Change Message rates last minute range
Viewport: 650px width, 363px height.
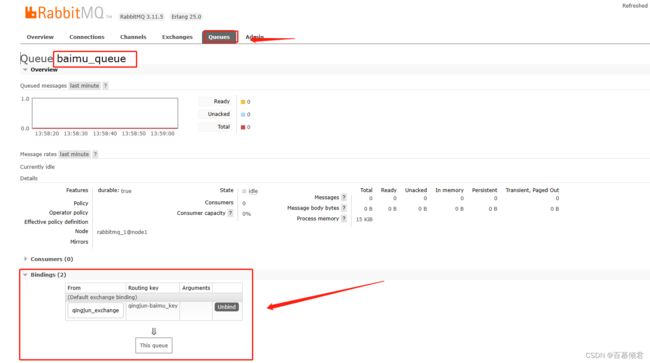tap(74, 154)
